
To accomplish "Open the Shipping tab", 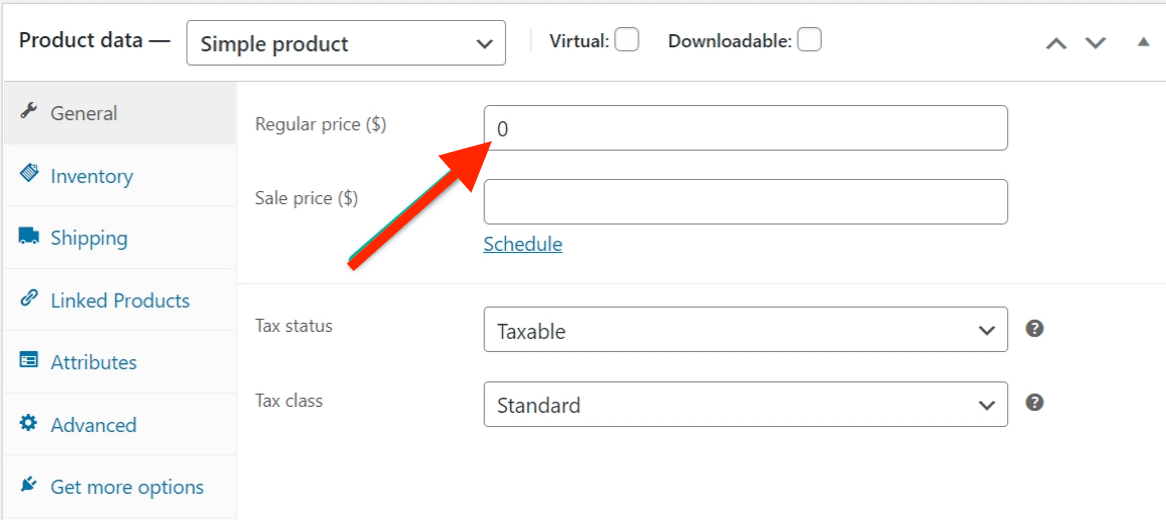I will pyautogui.click(x=89, y=238).
